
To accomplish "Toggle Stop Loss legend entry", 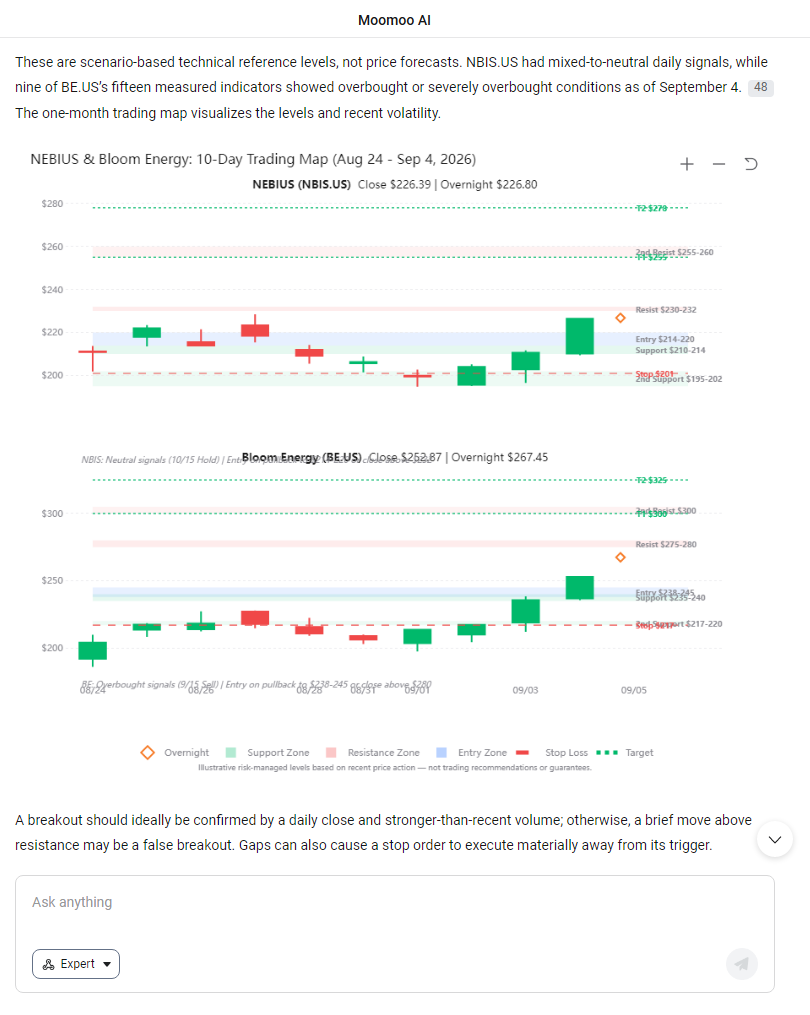I will [x=552, y=753].
